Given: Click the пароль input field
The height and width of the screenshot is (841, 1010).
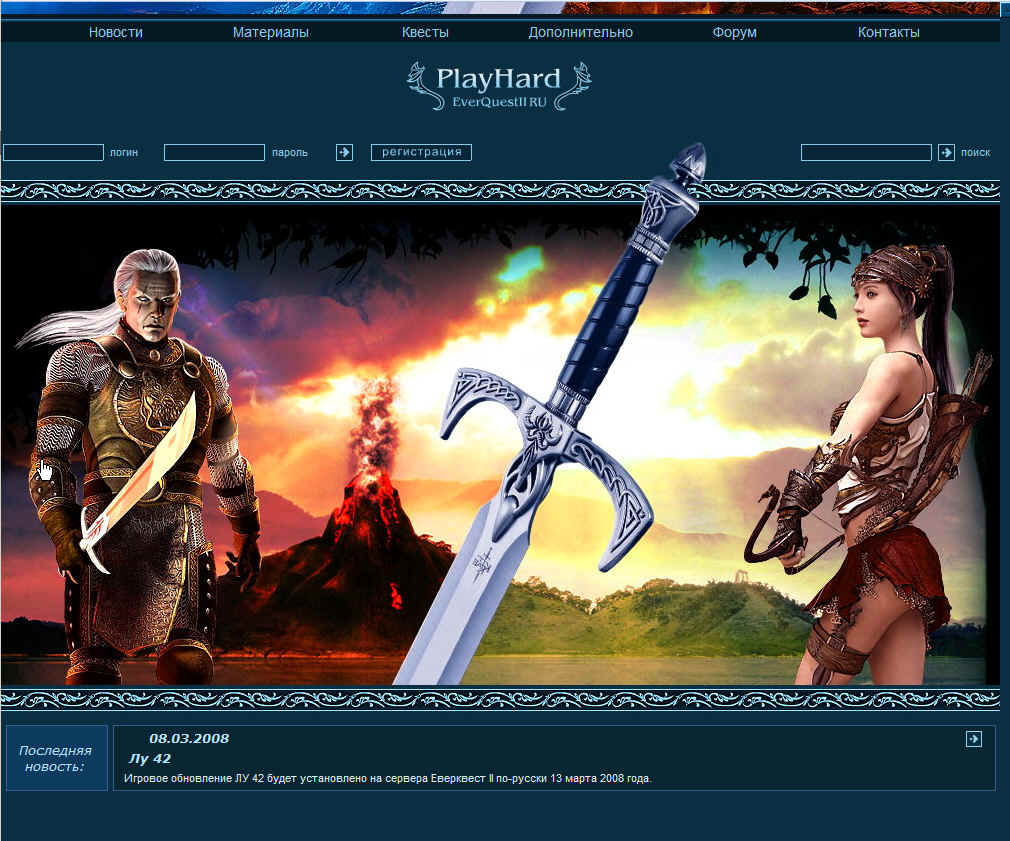Looking at the screenshot, I should [214, 152].
